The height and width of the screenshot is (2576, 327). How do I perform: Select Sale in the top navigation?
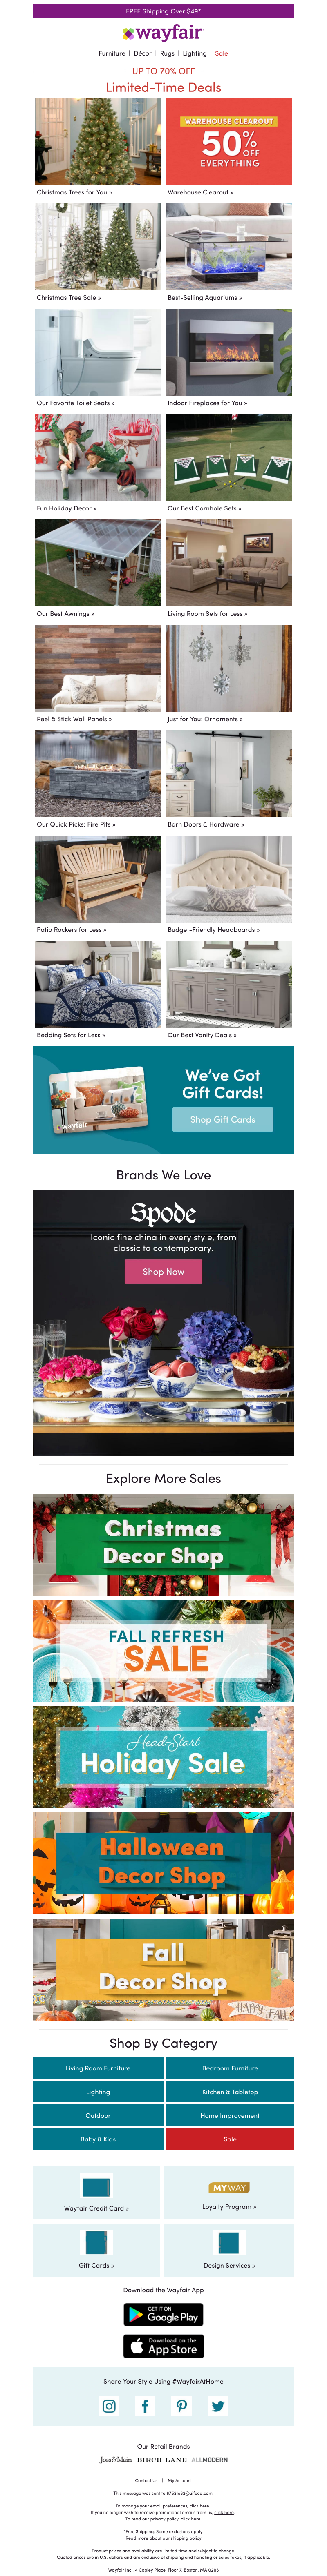coord(222,54)
